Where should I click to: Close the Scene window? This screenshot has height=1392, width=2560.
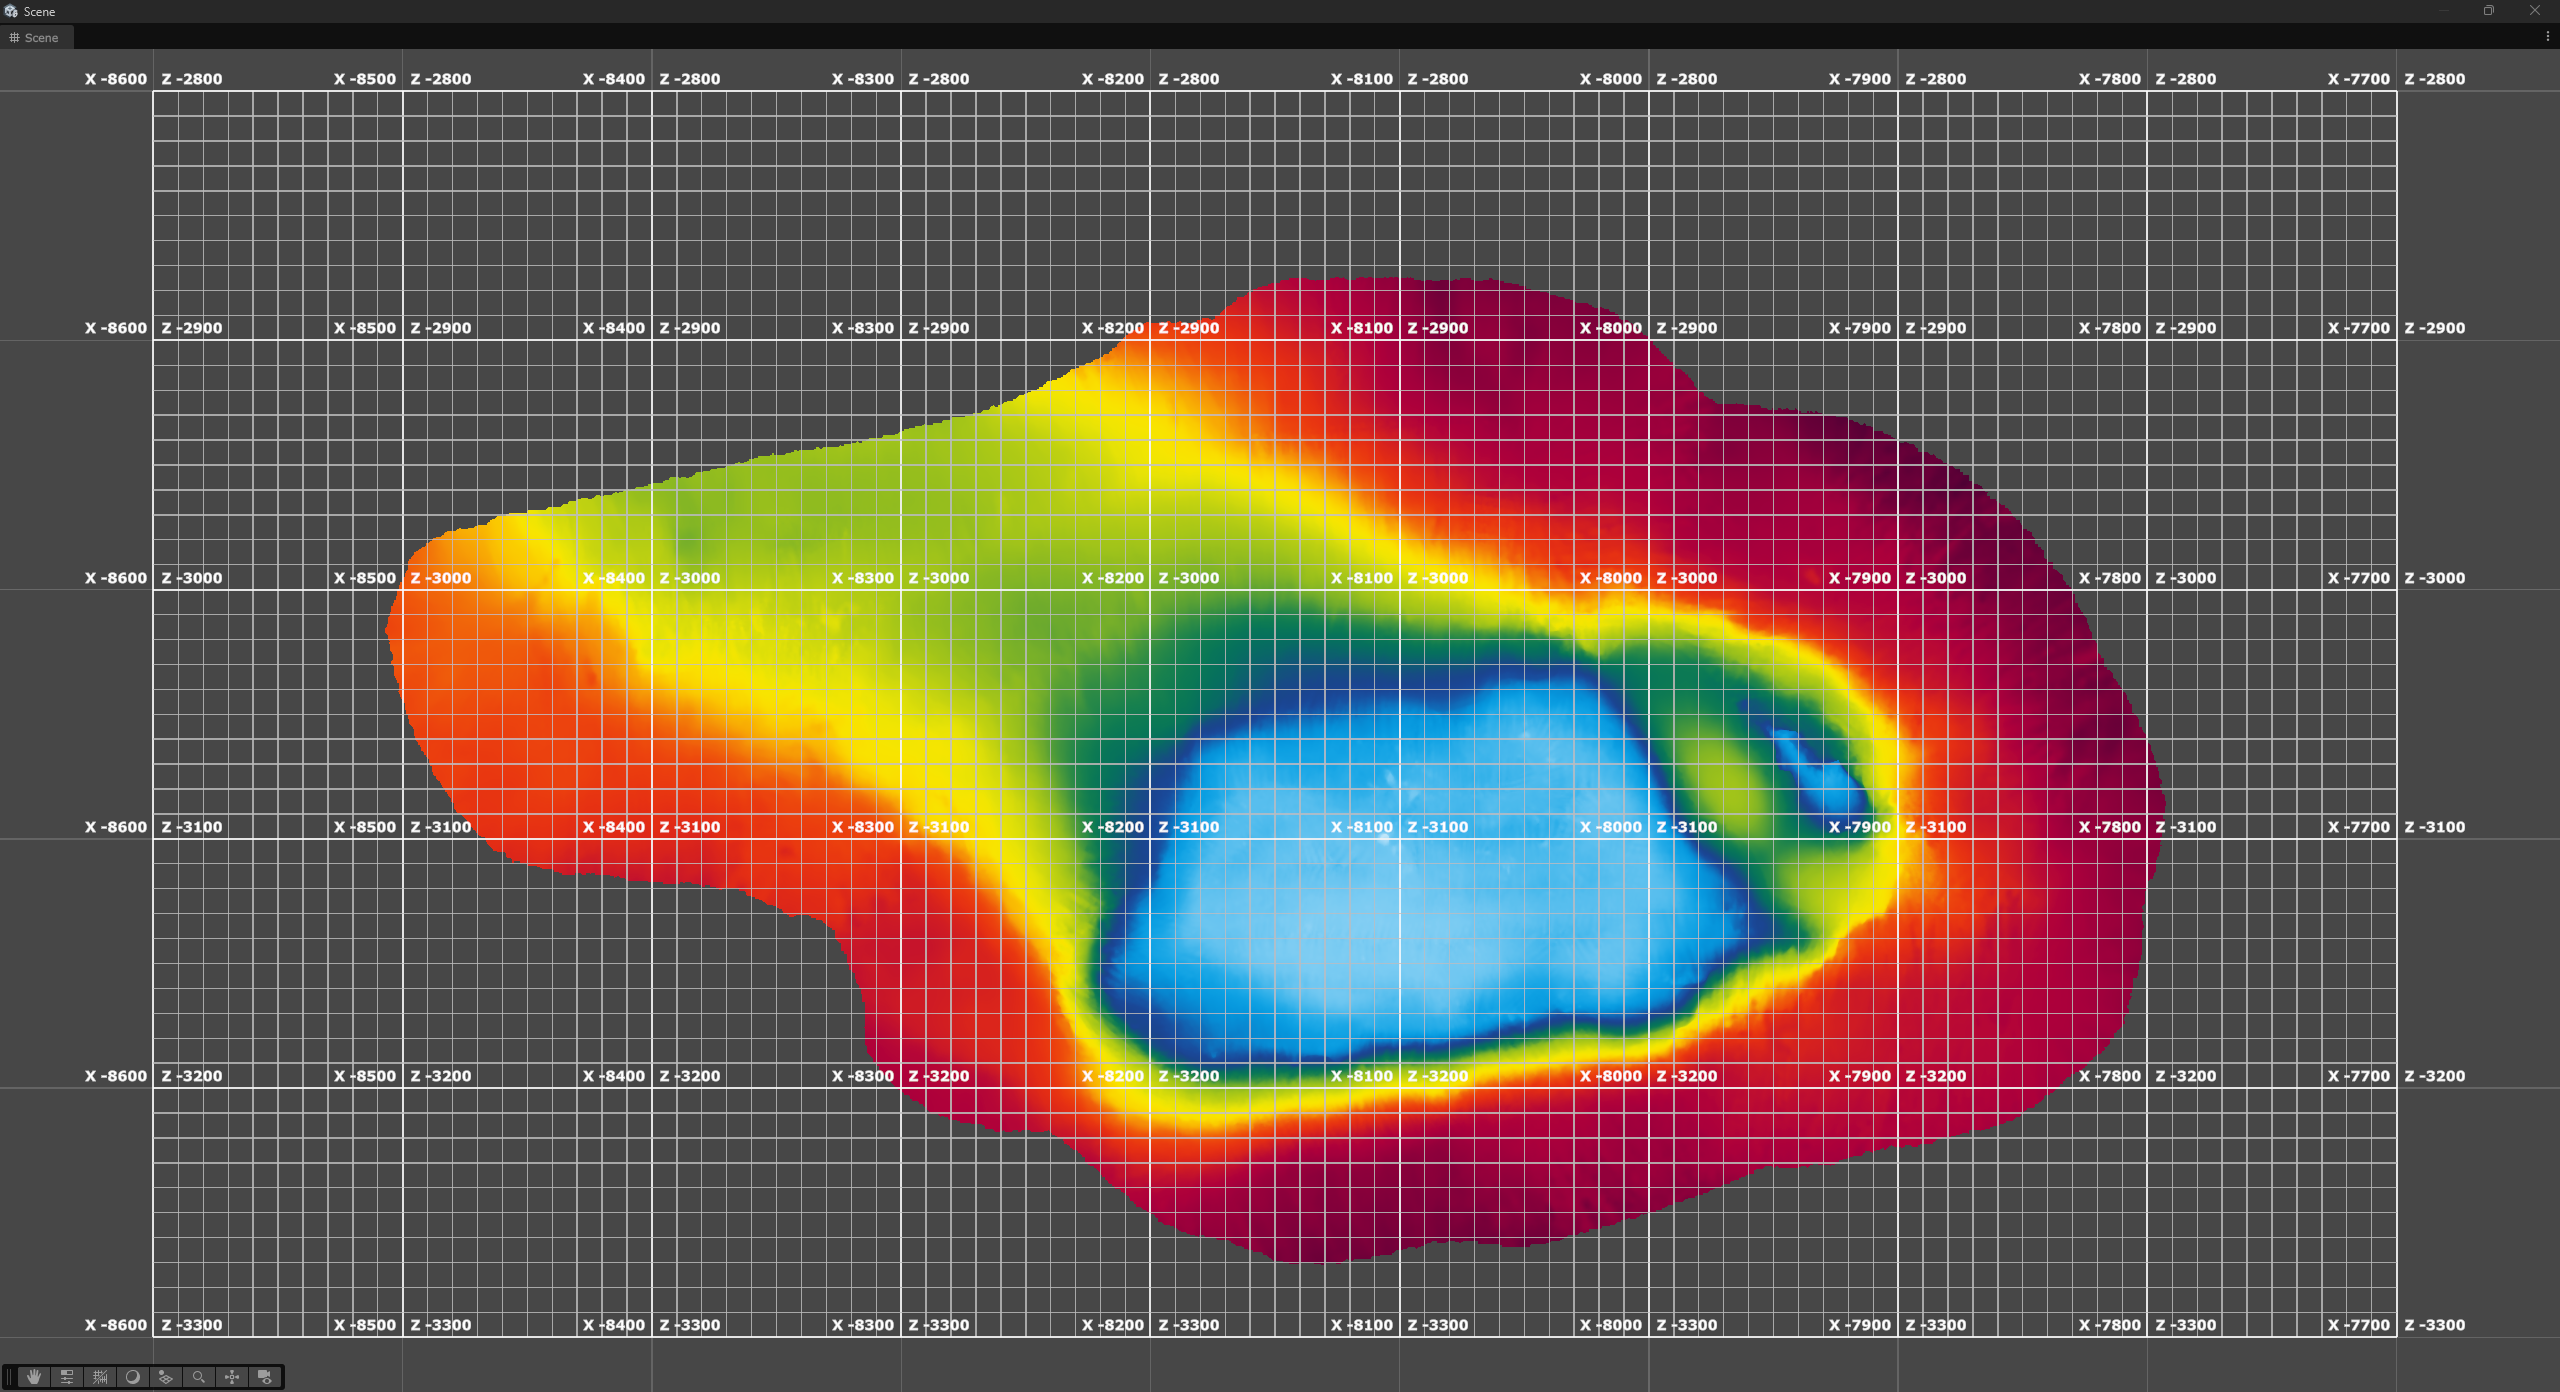pyautogui.click(x=2534, y=10)
